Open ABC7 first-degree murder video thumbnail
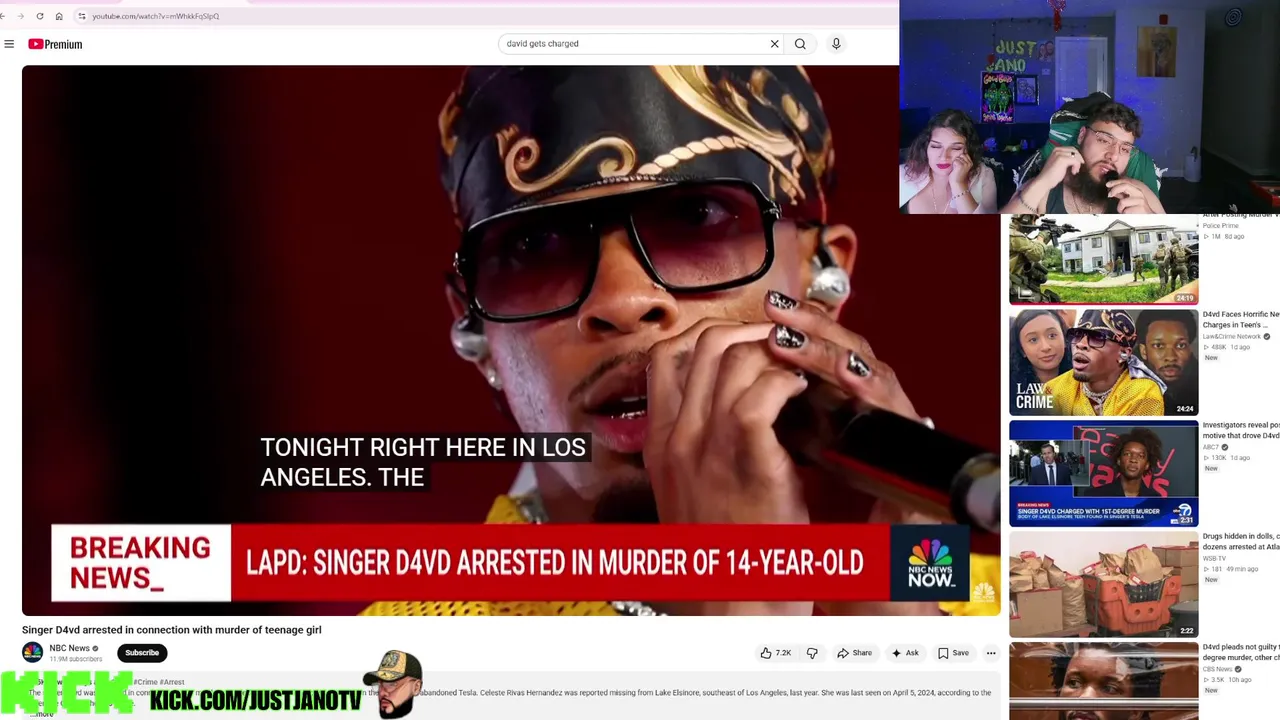This screenshot has height=720, width=1280. pyautogui.click(x=1103, y=473)
